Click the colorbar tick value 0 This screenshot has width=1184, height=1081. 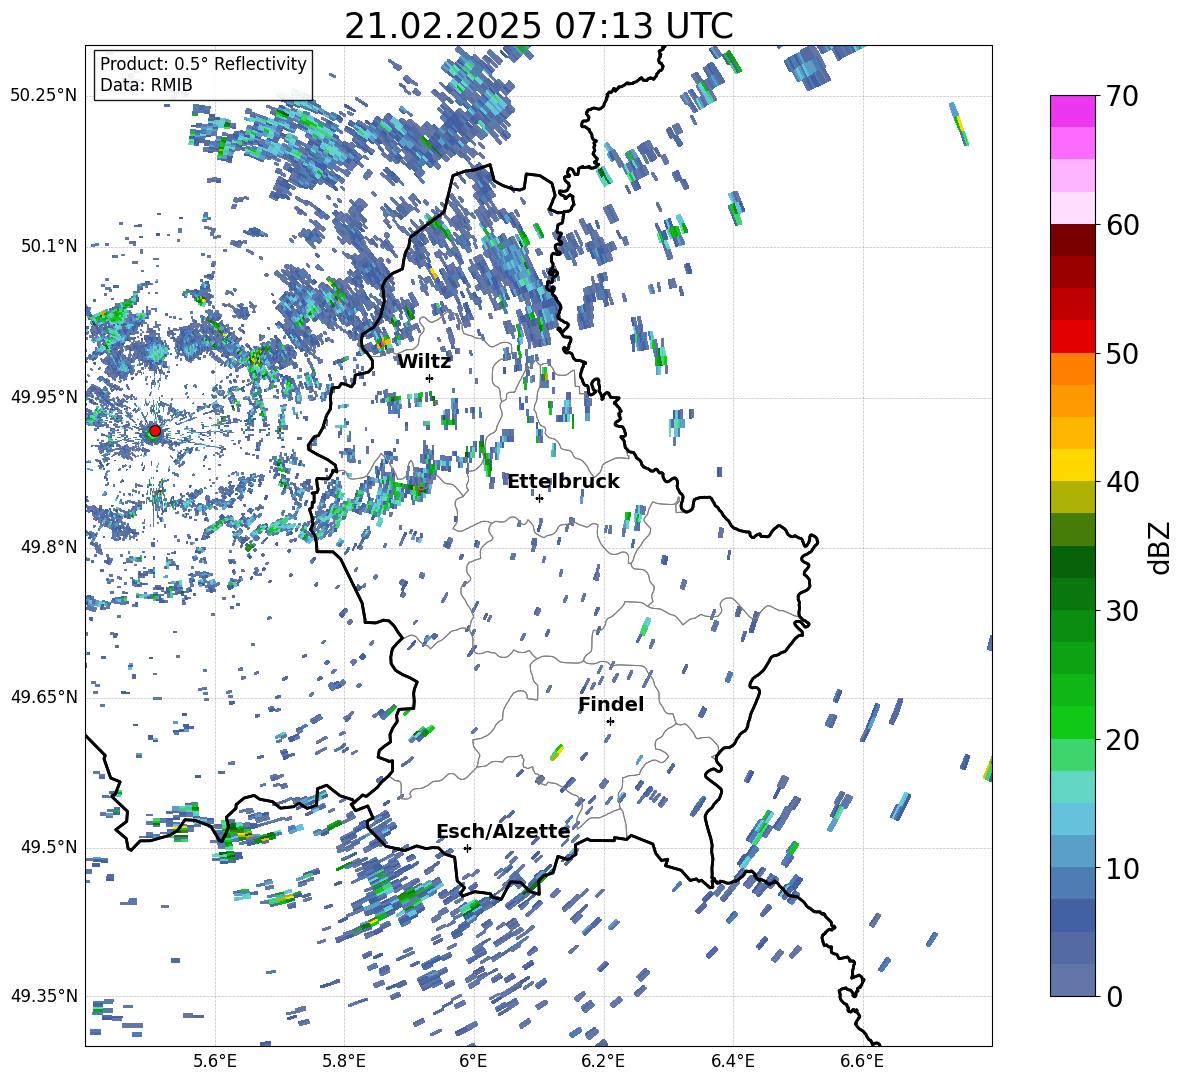click(1115, 996)
